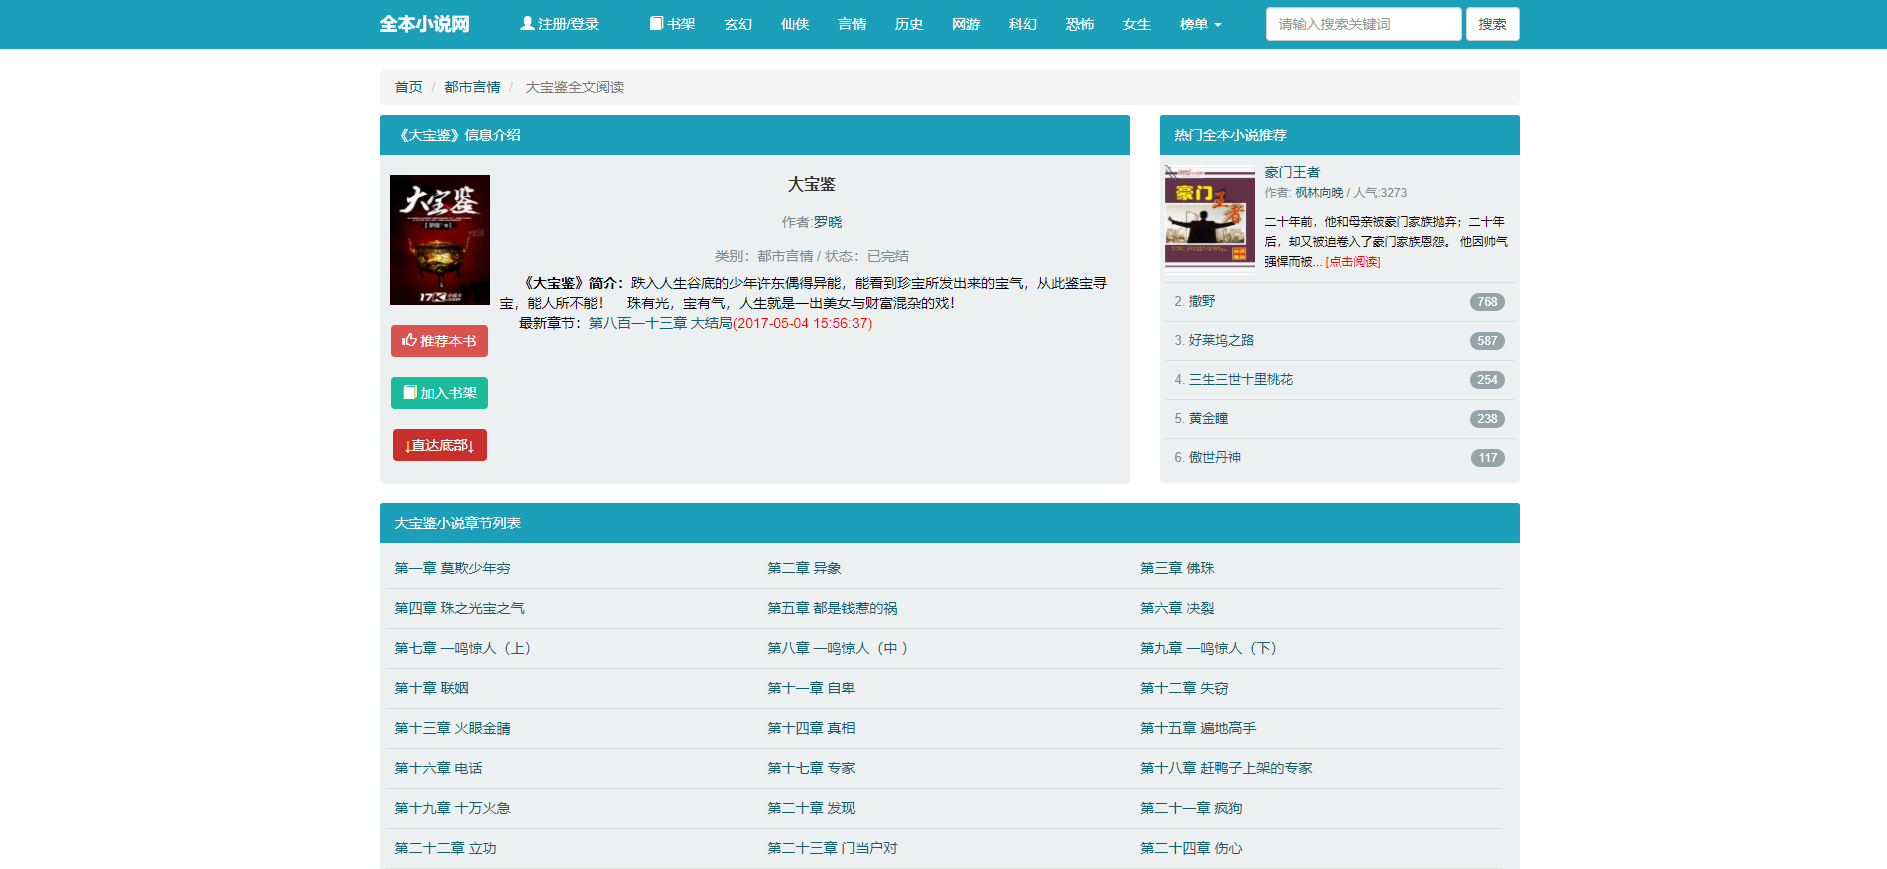Viewport: 1887px width, 869px height.
Task: Open chapter 第十三章 火眼金睛
Action: 452,728
